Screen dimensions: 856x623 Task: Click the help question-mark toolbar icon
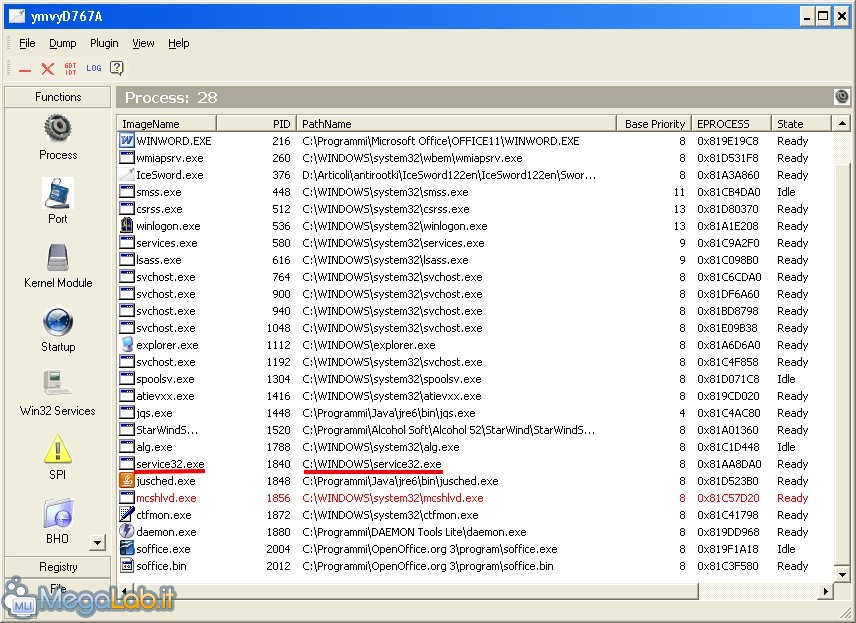[117, 69]
